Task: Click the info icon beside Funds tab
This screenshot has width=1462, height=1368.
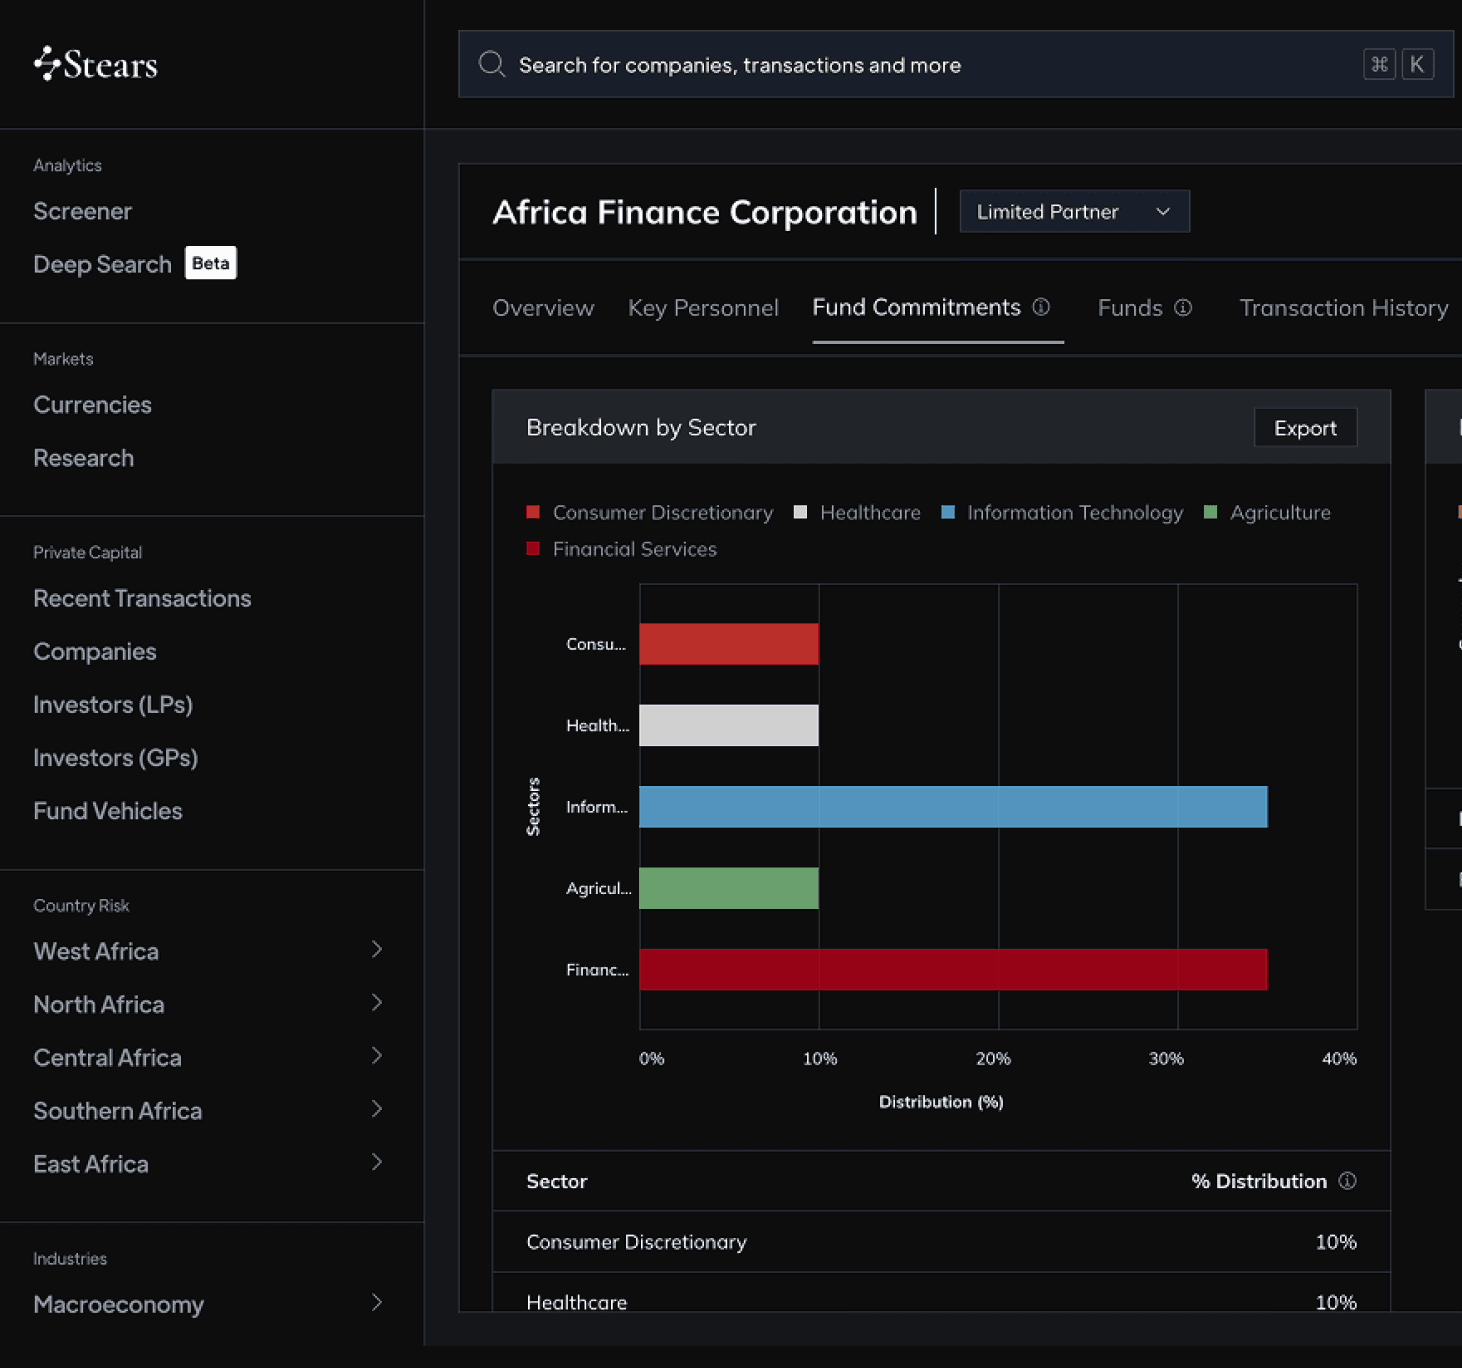Action: click(x=1183, y=308)
